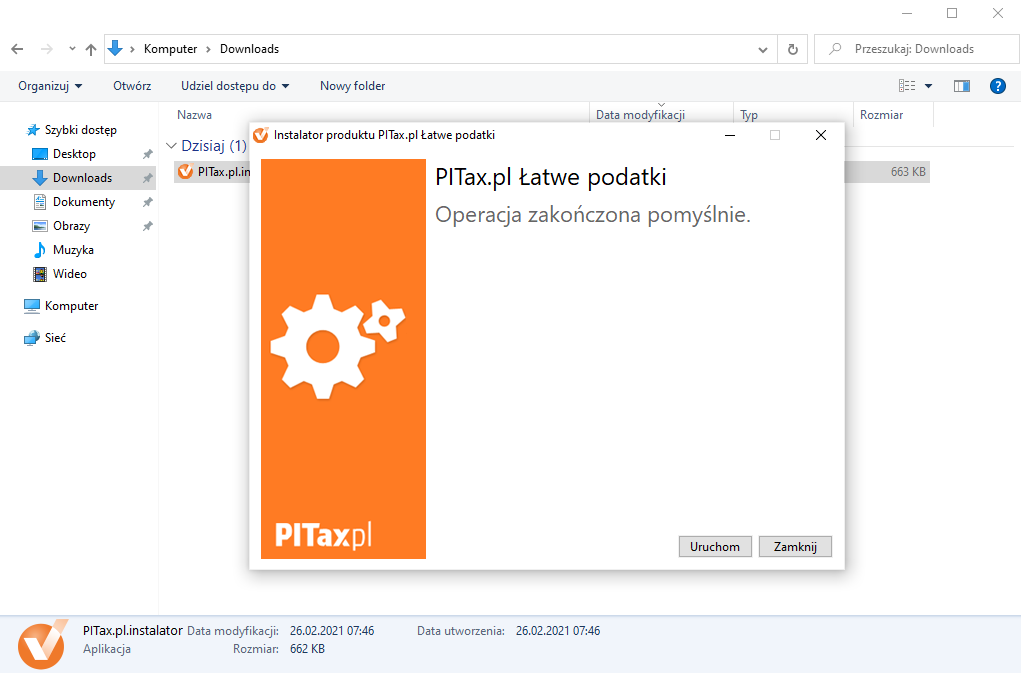Screen dimensions: 1022x673
Task: Click the PITax installer title bar icon
Action: click(261, 135)
